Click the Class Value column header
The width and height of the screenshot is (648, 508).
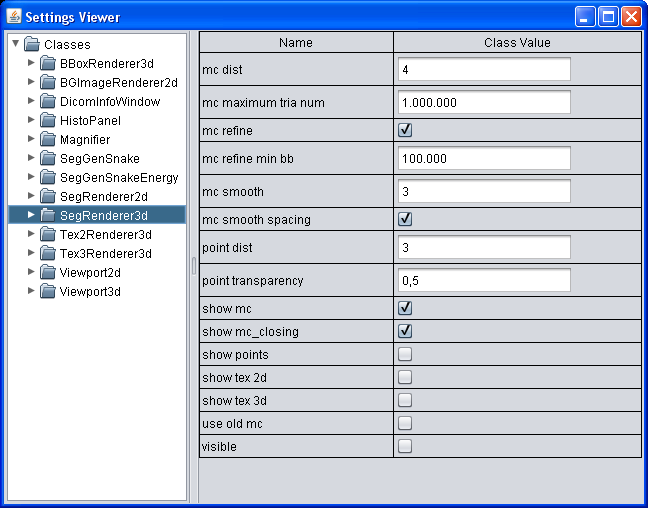coord(517,43)
